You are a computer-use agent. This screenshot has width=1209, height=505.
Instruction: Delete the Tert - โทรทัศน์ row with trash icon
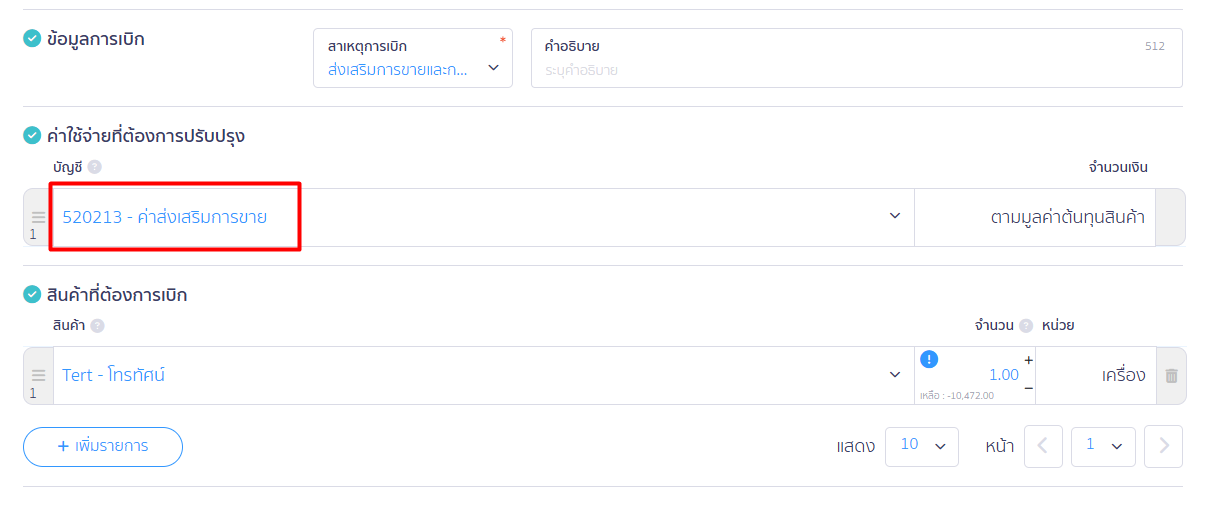(x=1171, y=376)
